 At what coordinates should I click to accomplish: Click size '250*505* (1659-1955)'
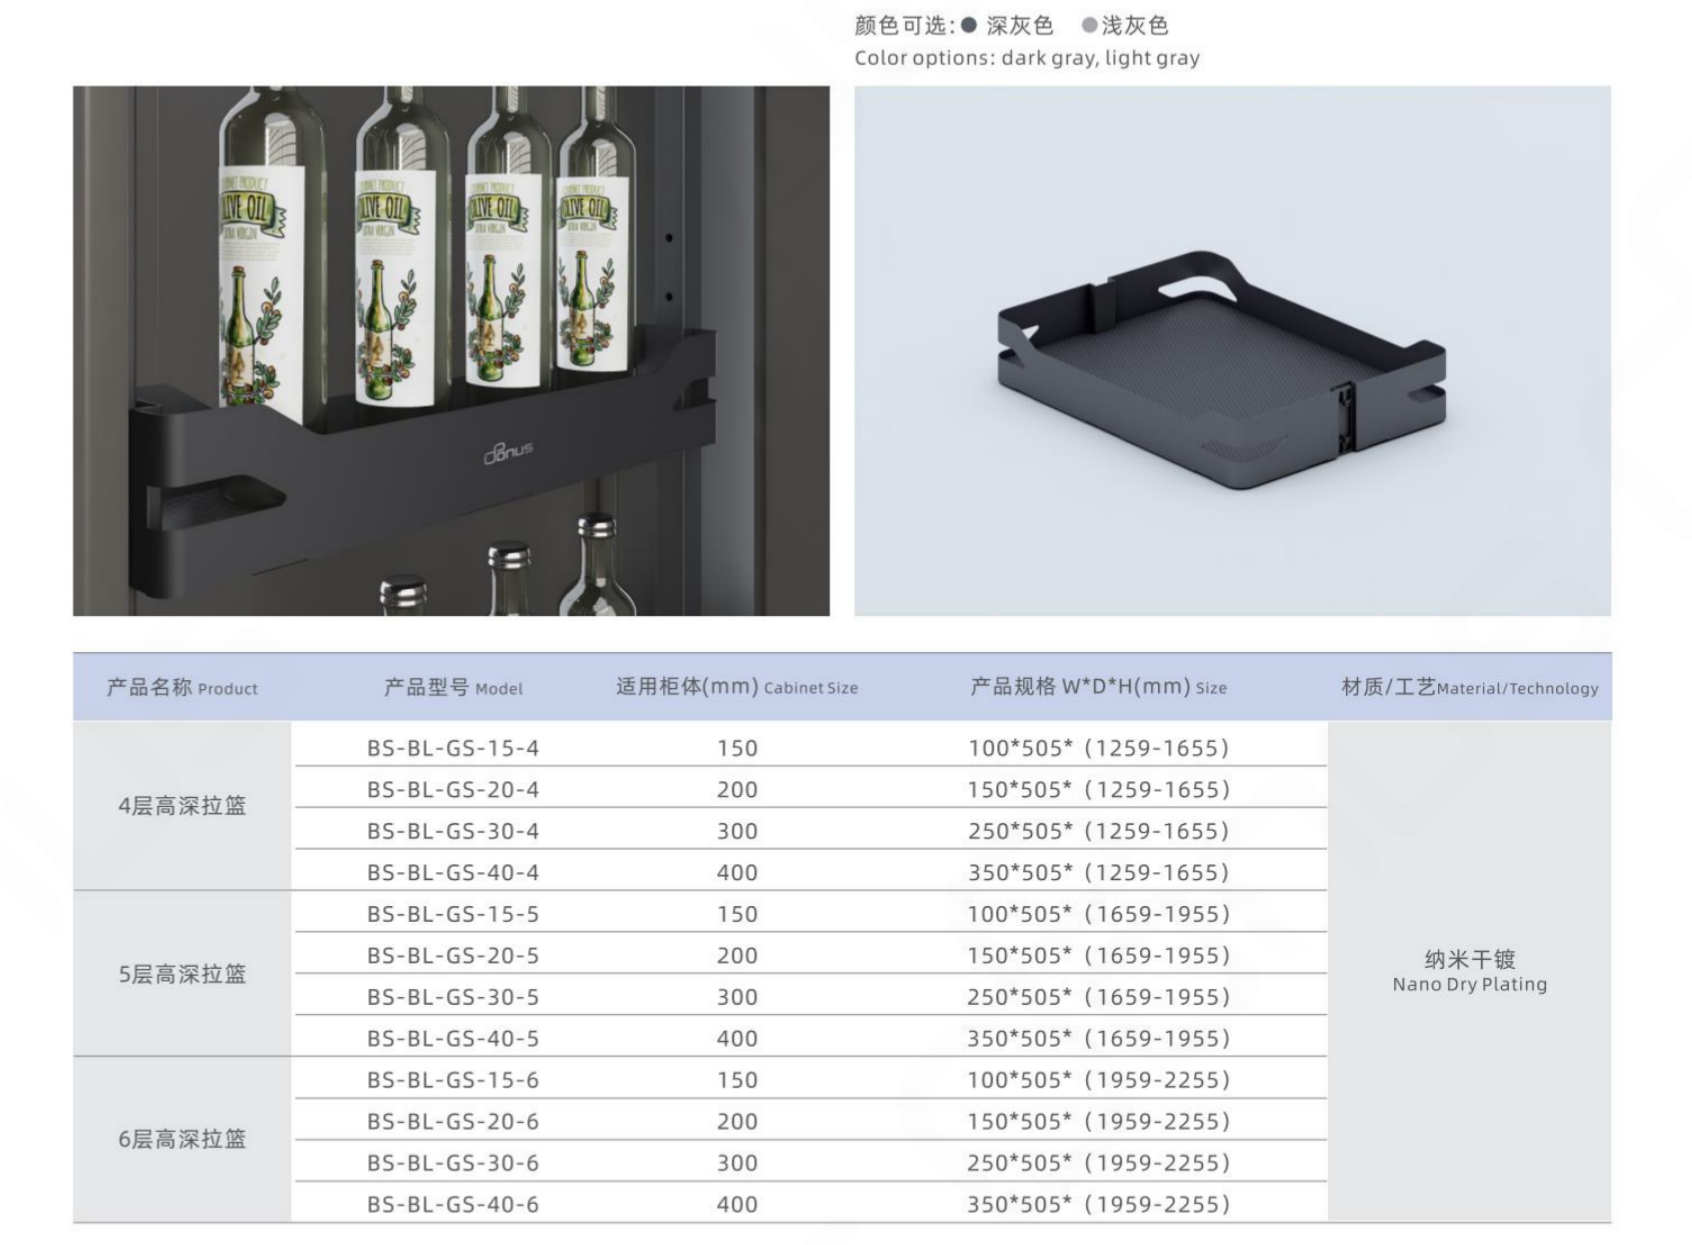point(1098,997)
